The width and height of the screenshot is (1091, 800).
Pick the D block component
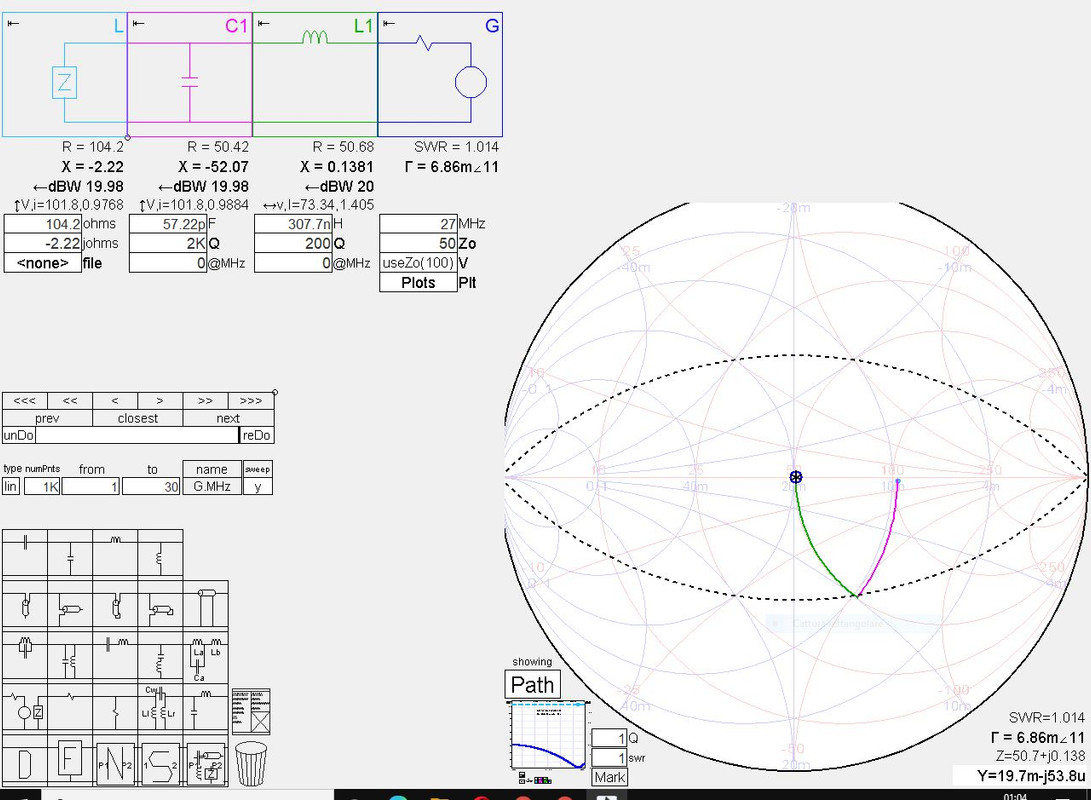click(24, 764)
